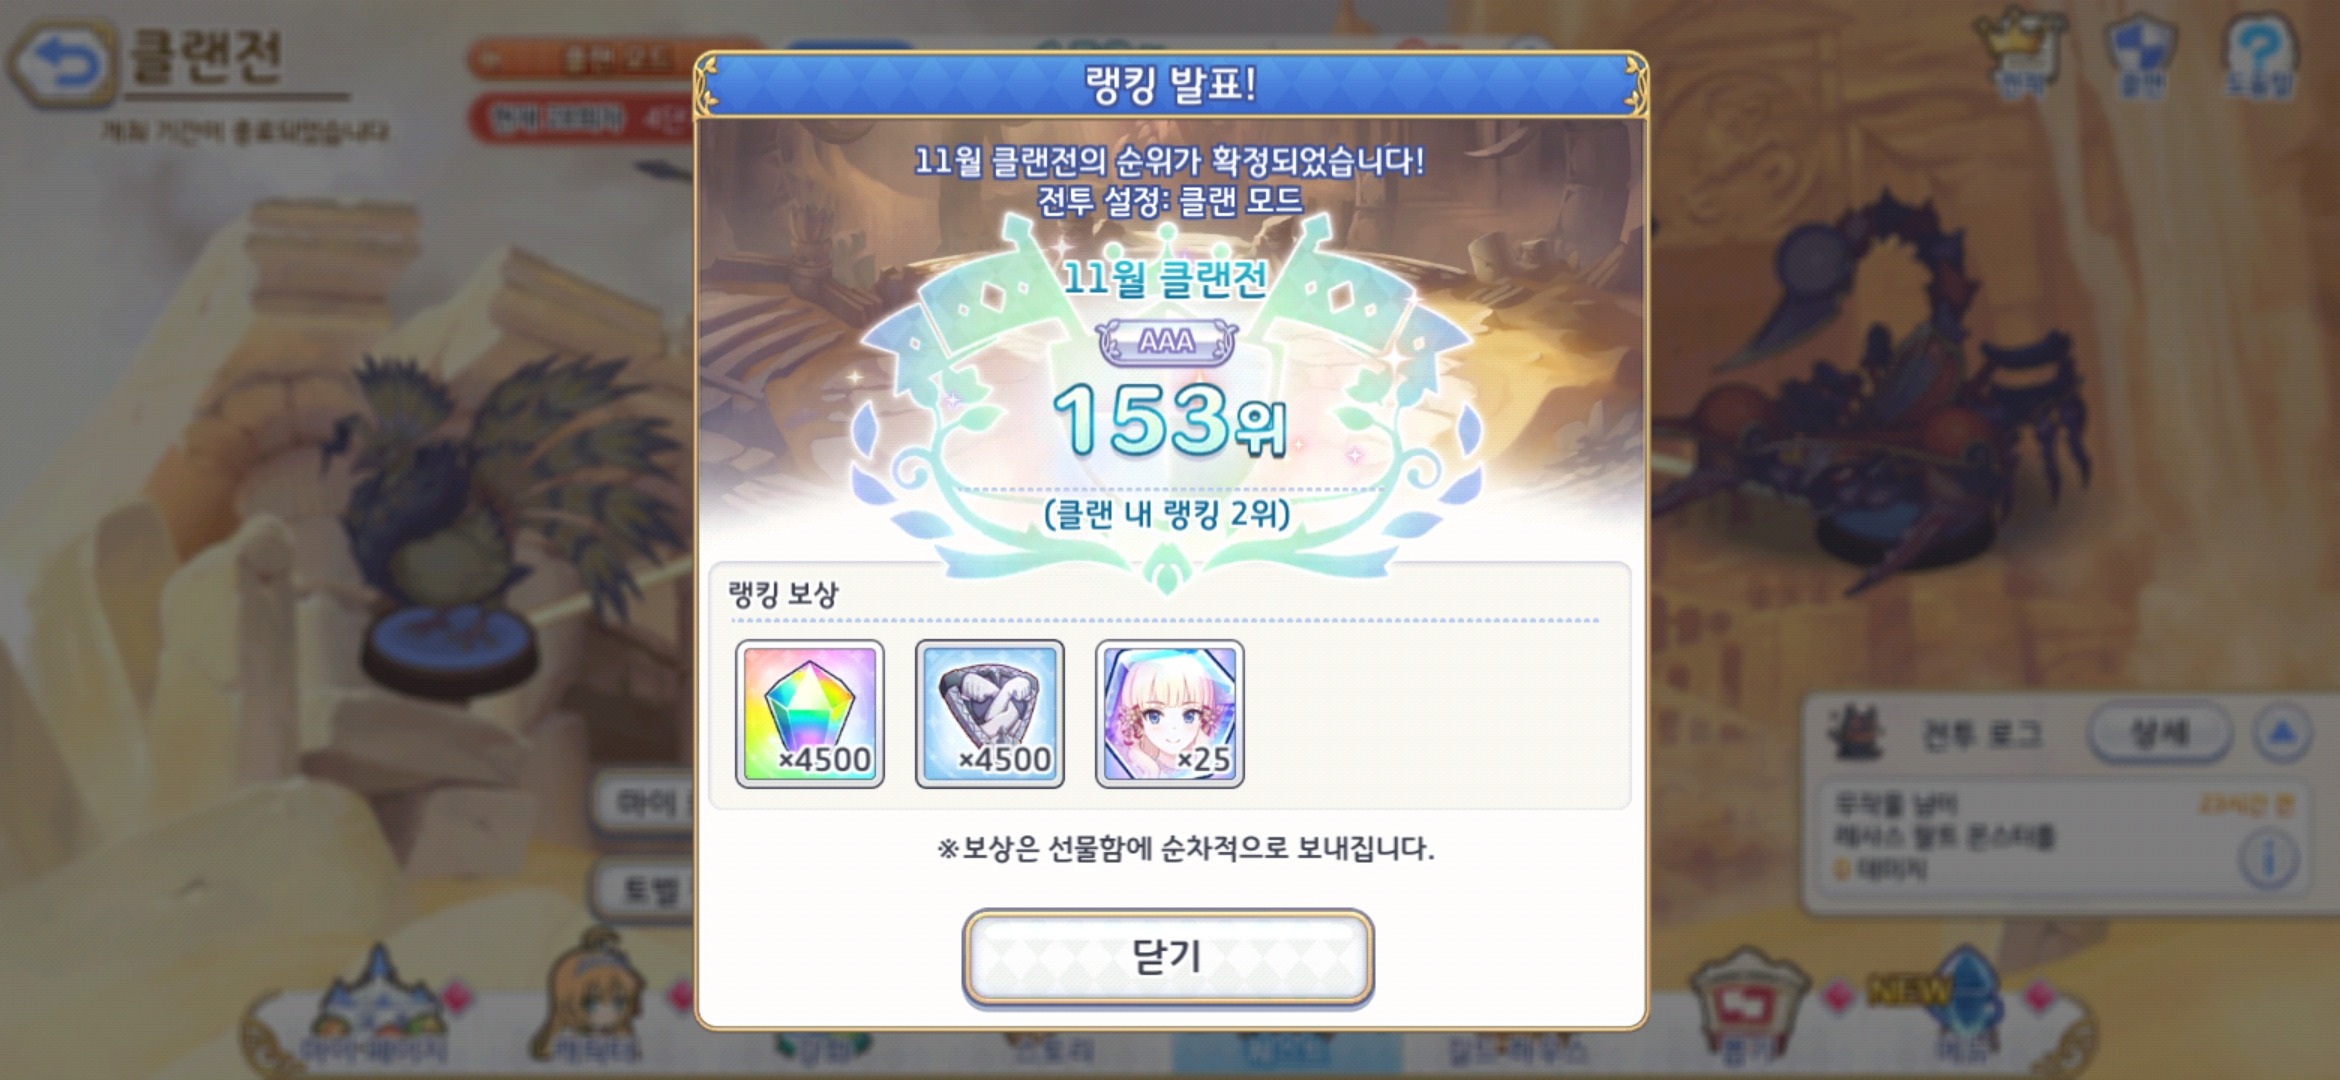Go back with the blue return arrow
Screen dimensions: 2340x1080
[62, 63]
